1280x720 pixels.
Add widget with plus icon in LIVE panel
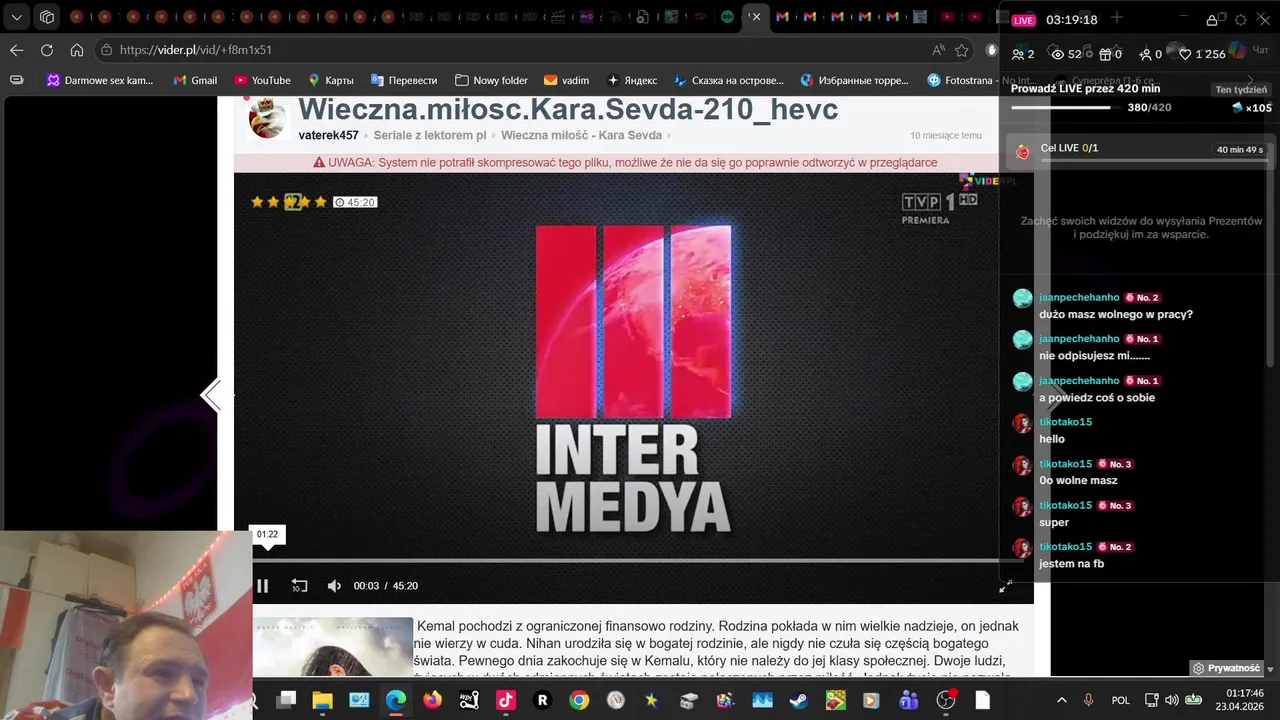pyautogui.click(x=1117, y=19)
